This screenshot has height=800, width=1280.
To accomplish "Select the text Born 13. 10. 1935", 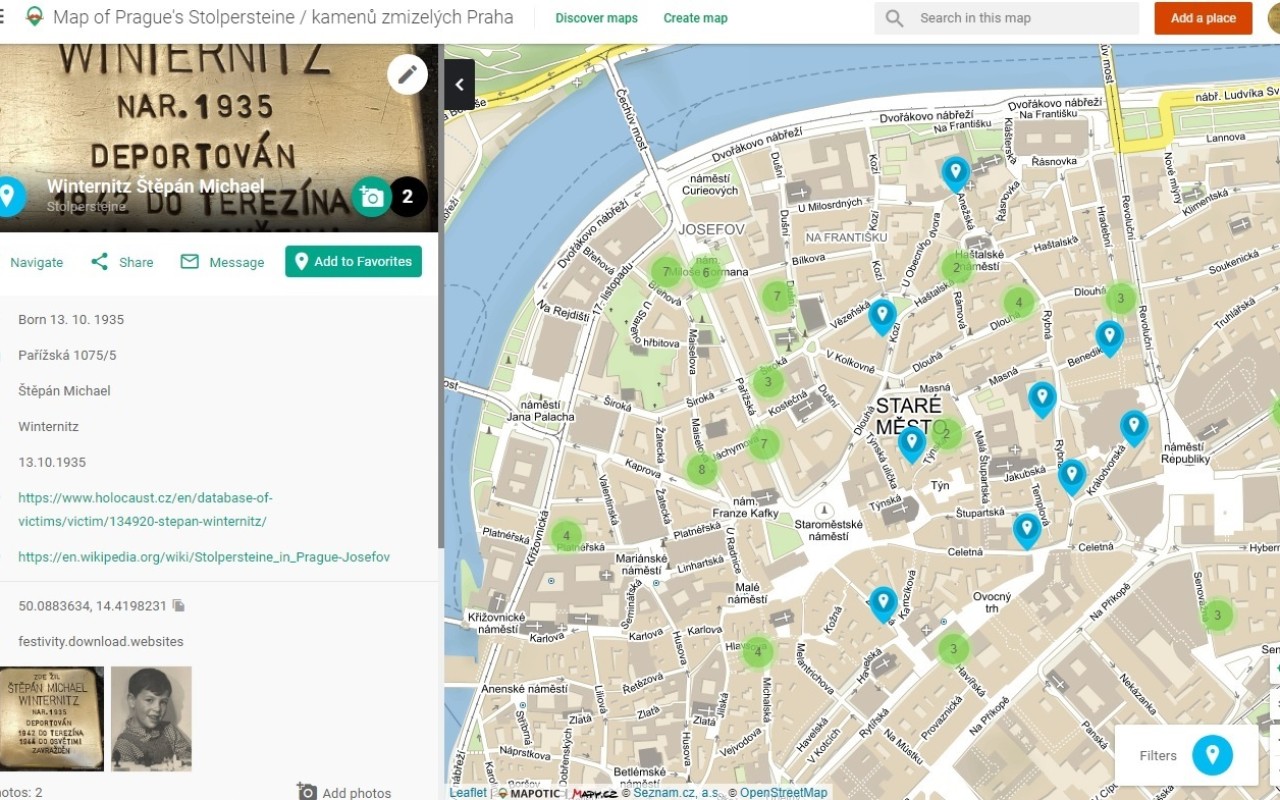I will coord(71,320).
